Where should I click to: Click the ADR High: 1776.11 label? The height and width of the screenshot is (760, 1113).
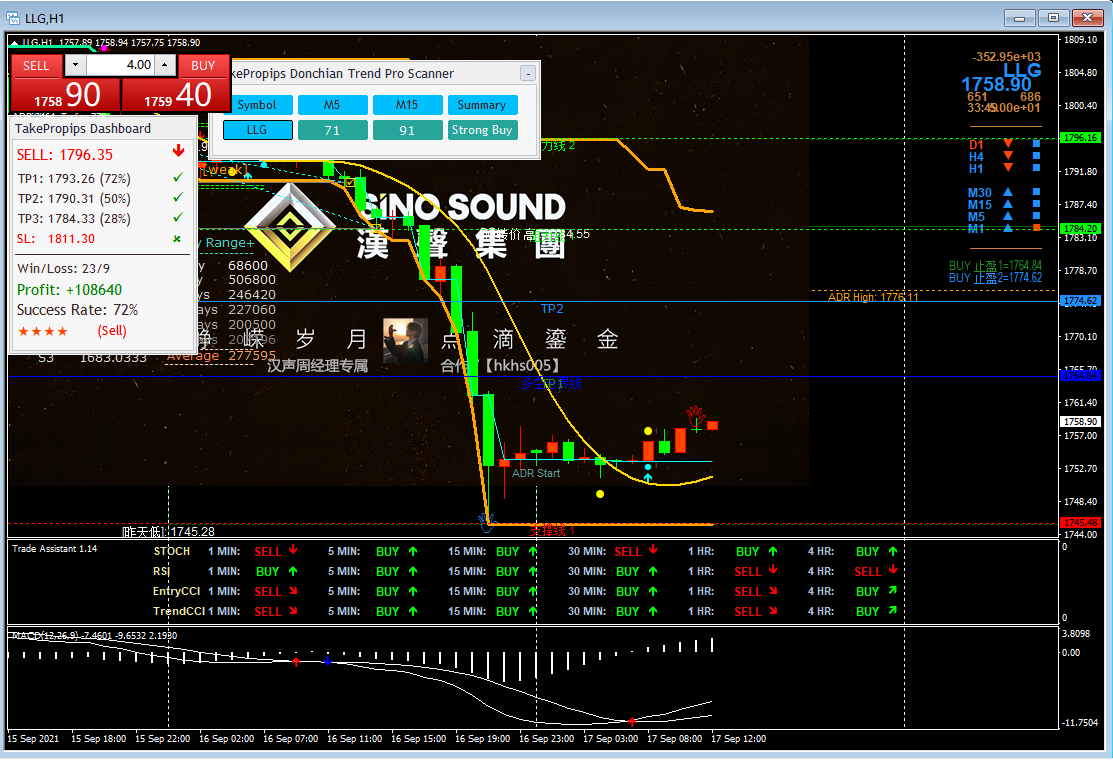pos(873,297)
